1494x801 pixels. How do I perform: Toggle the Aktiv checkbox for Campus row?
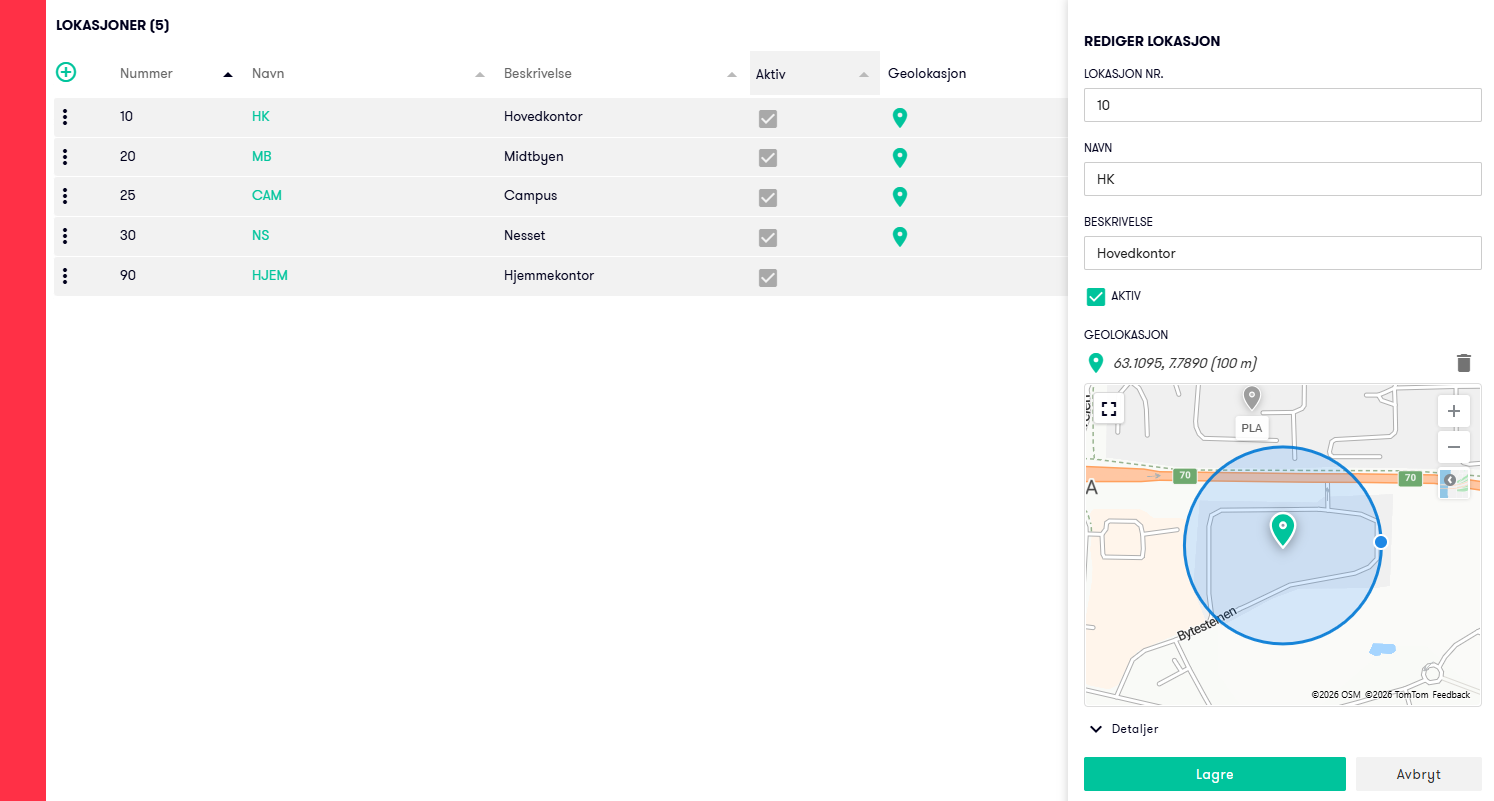(x=768, y=198)
